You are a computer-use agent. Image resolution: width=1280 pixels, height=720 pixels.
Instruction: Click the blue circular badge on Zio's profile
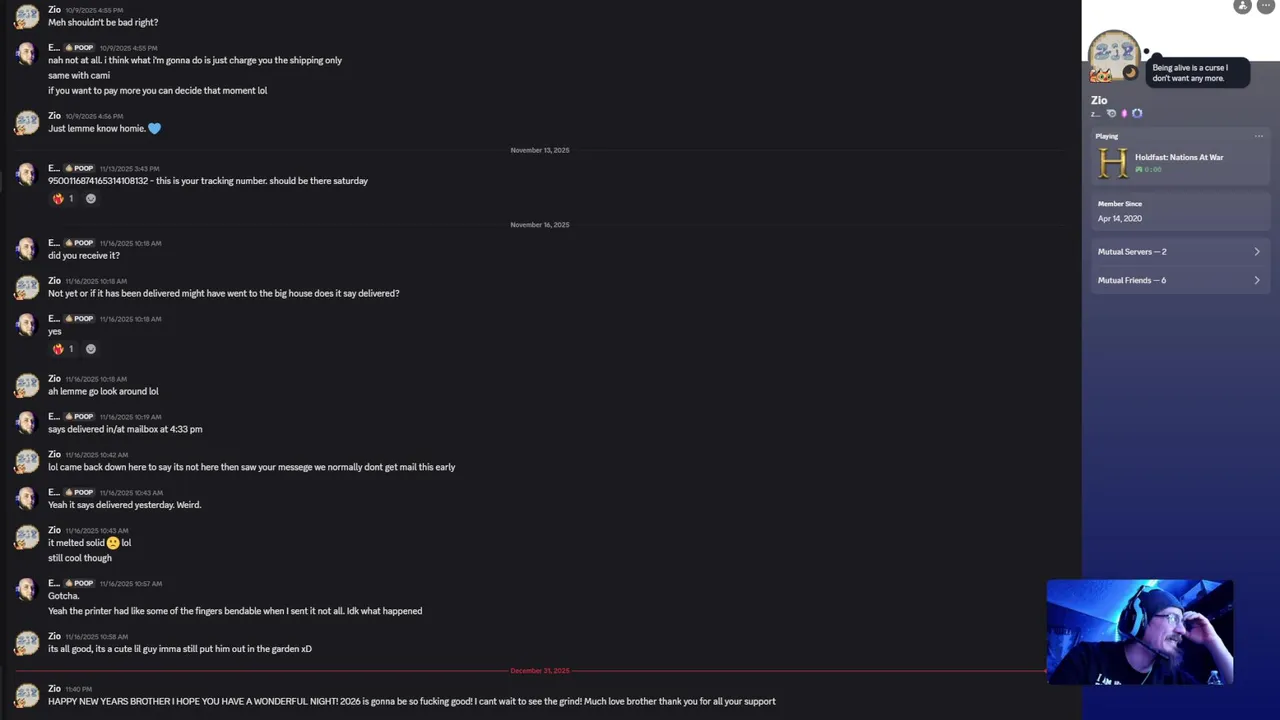pos(1137,114)
